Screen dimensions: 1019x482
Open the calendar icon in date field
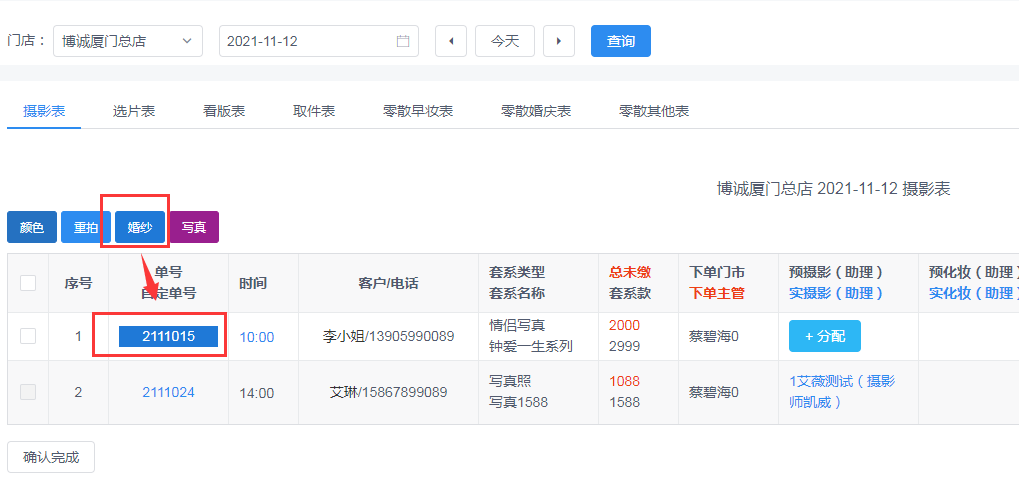click(403, 42)
